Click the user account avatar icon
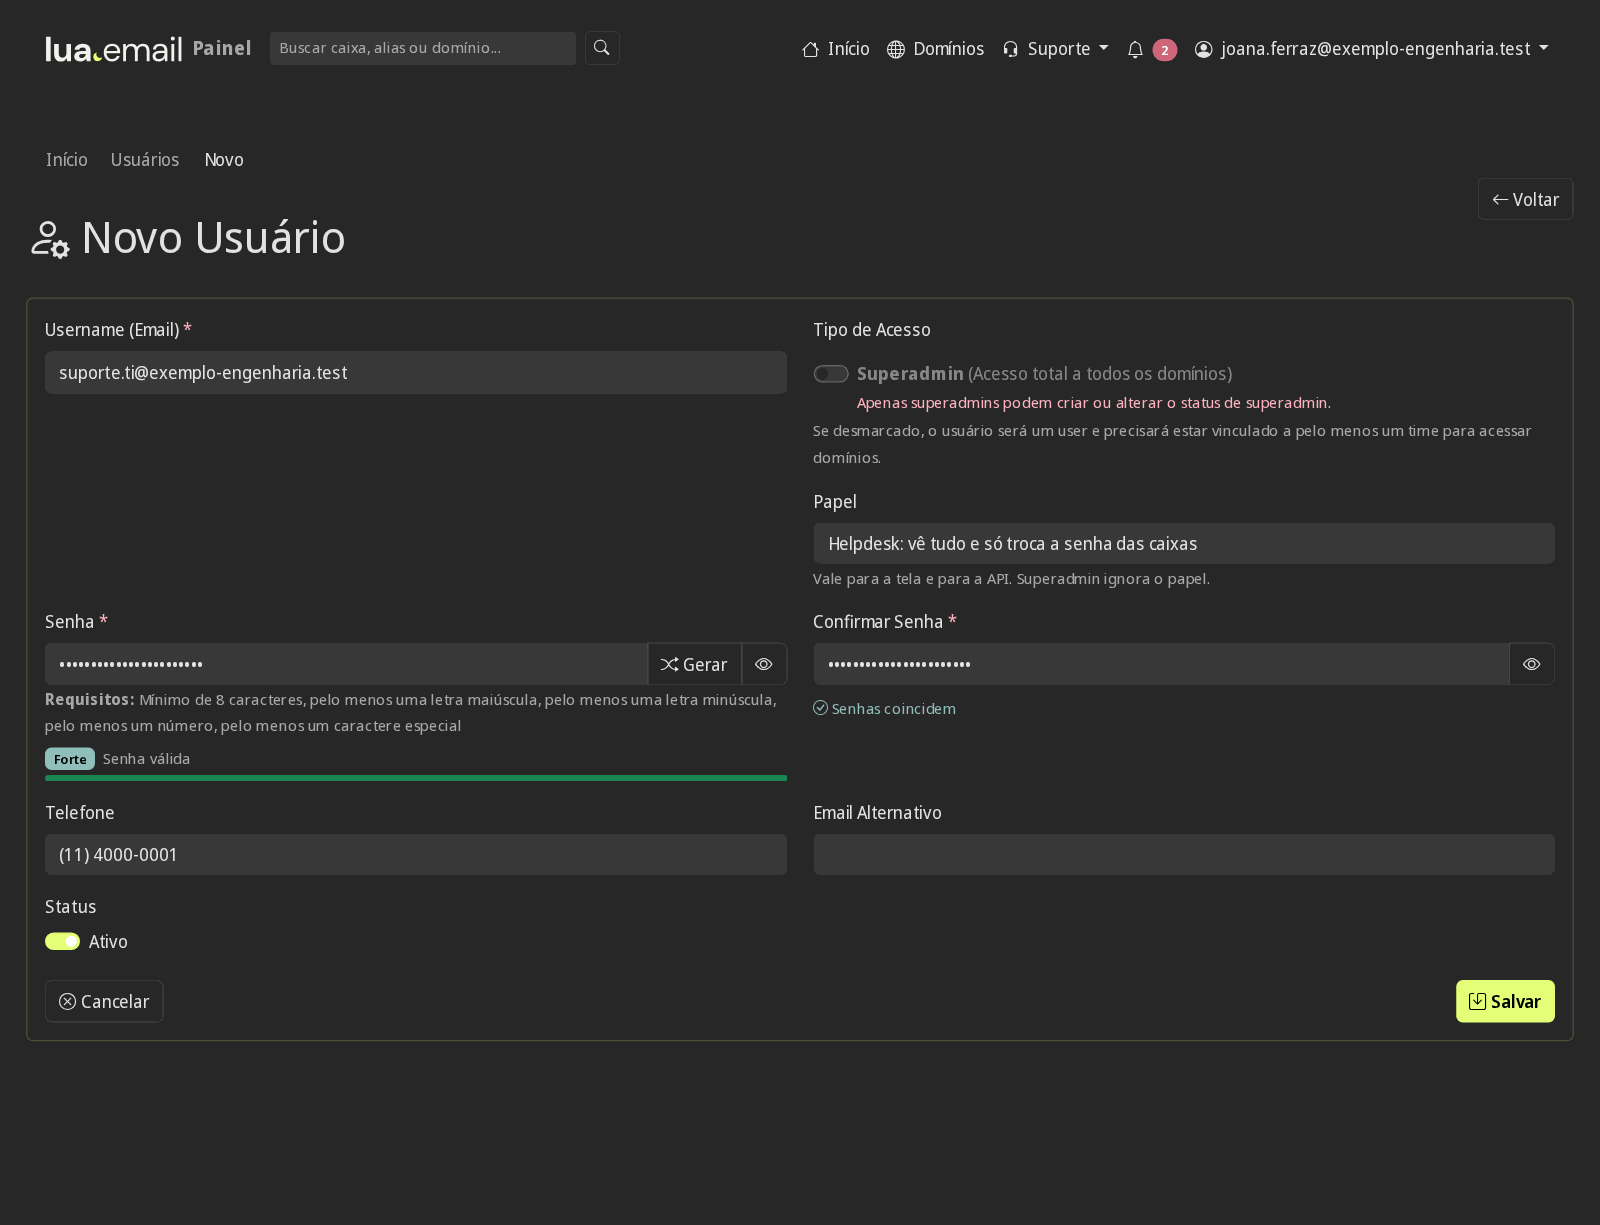Image resolution: width=1600 pixels, height=1225 pixels. click(x=1204, y=49)
